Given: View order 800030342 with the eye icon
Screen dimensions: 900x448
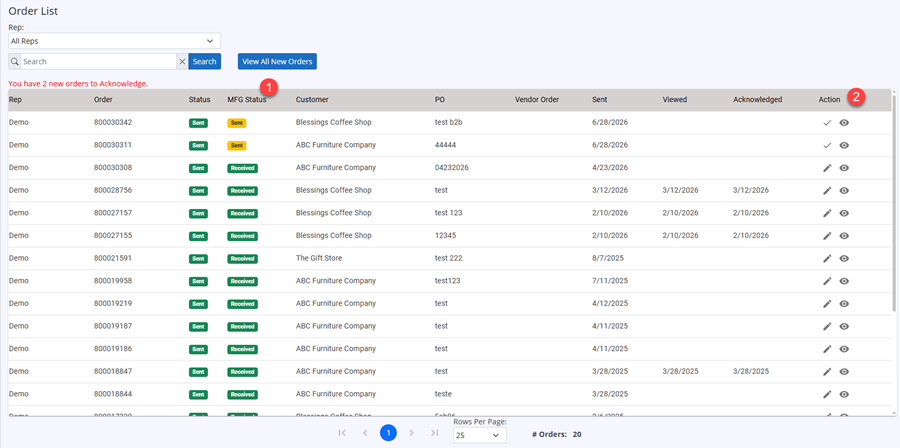Looking at the screenshot, I should tap(844, 123).
